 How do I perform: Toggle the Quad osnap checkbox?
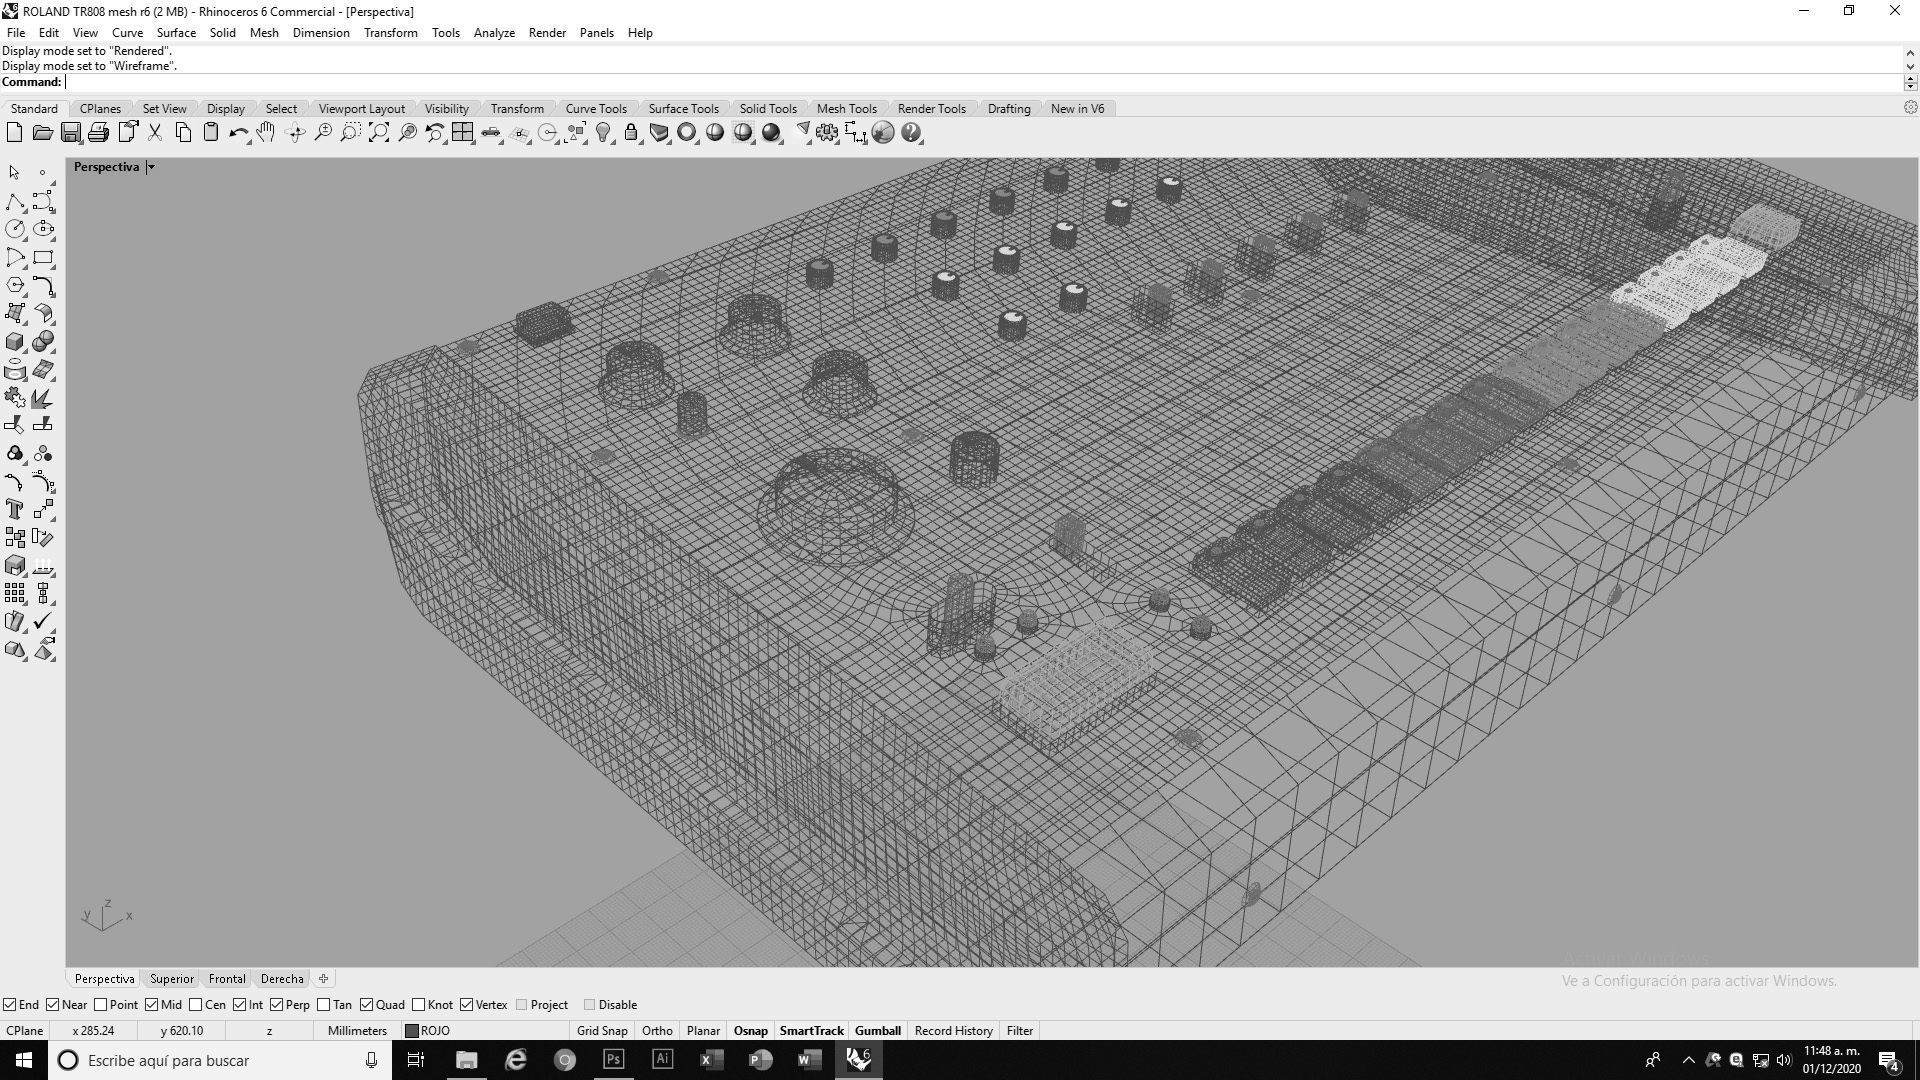tap(366, 1005)
